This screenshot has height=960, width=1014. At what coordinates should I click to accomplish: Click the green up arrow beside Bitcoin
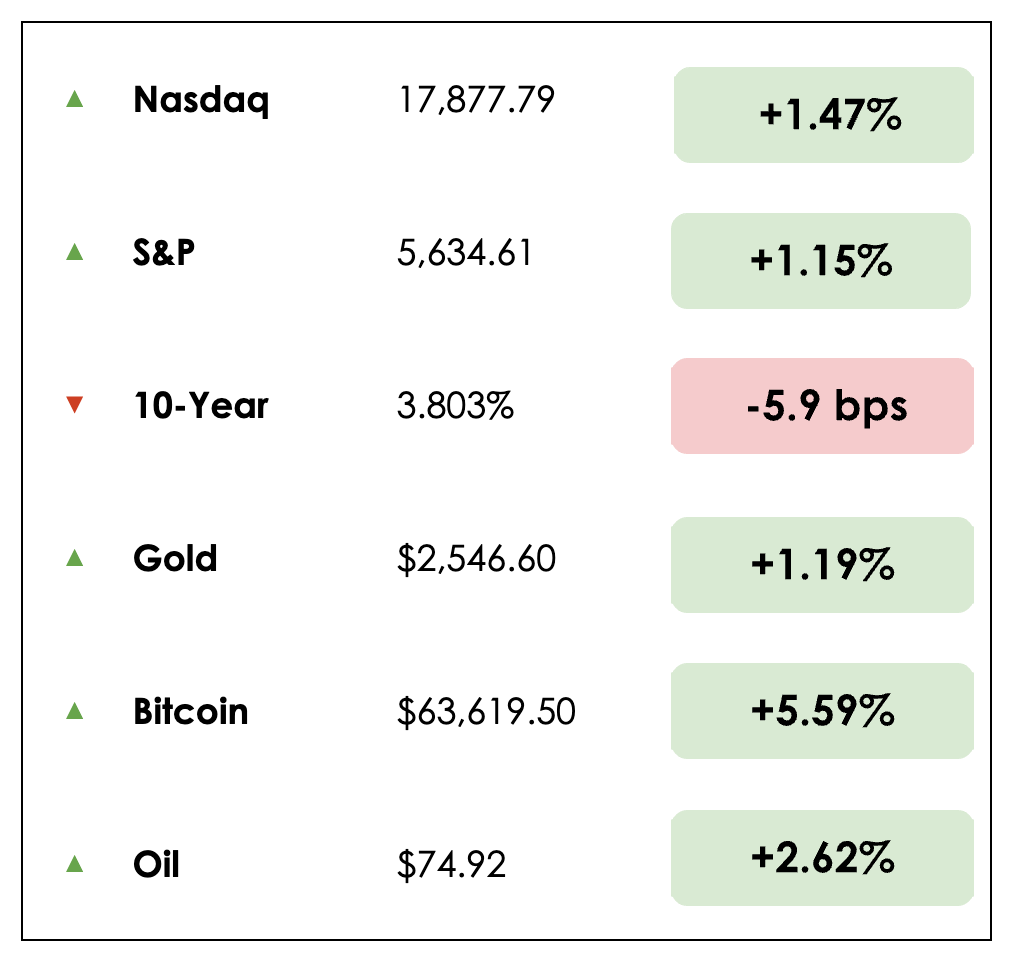point(73,711)
